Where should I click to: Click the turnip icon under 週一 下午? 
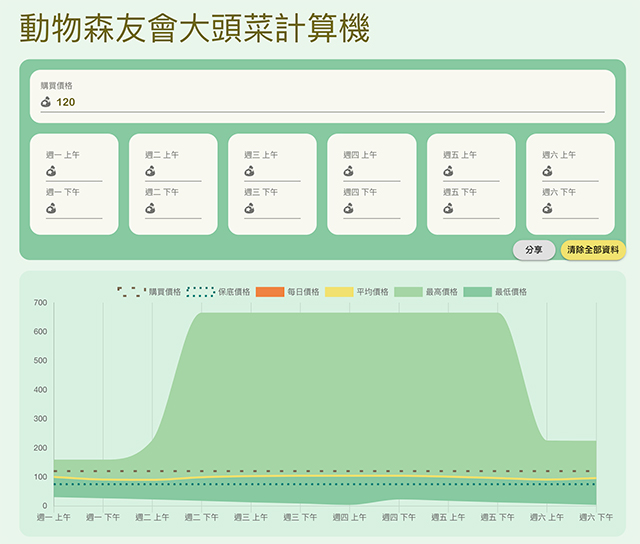[51, 209]
